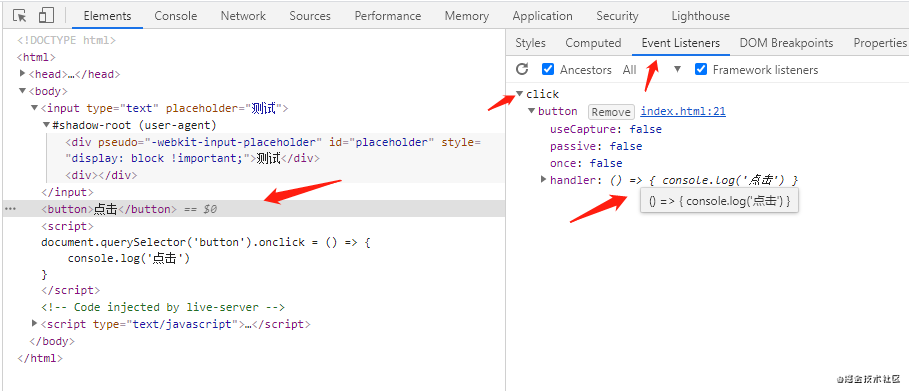The width and height of the screenshot is (909, 391).
Task: Open the Lighthouse tab
Action: coord(700,16)
